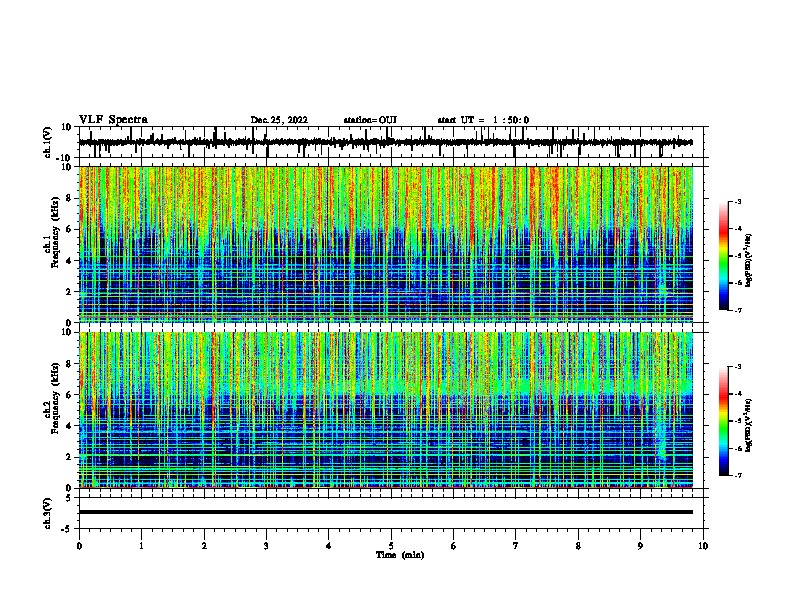This screenshot has height=612, width=792.
Task: Click the "8" kHz tick on the ch.1 frequency axis
Action: click(x=69, y=198)
